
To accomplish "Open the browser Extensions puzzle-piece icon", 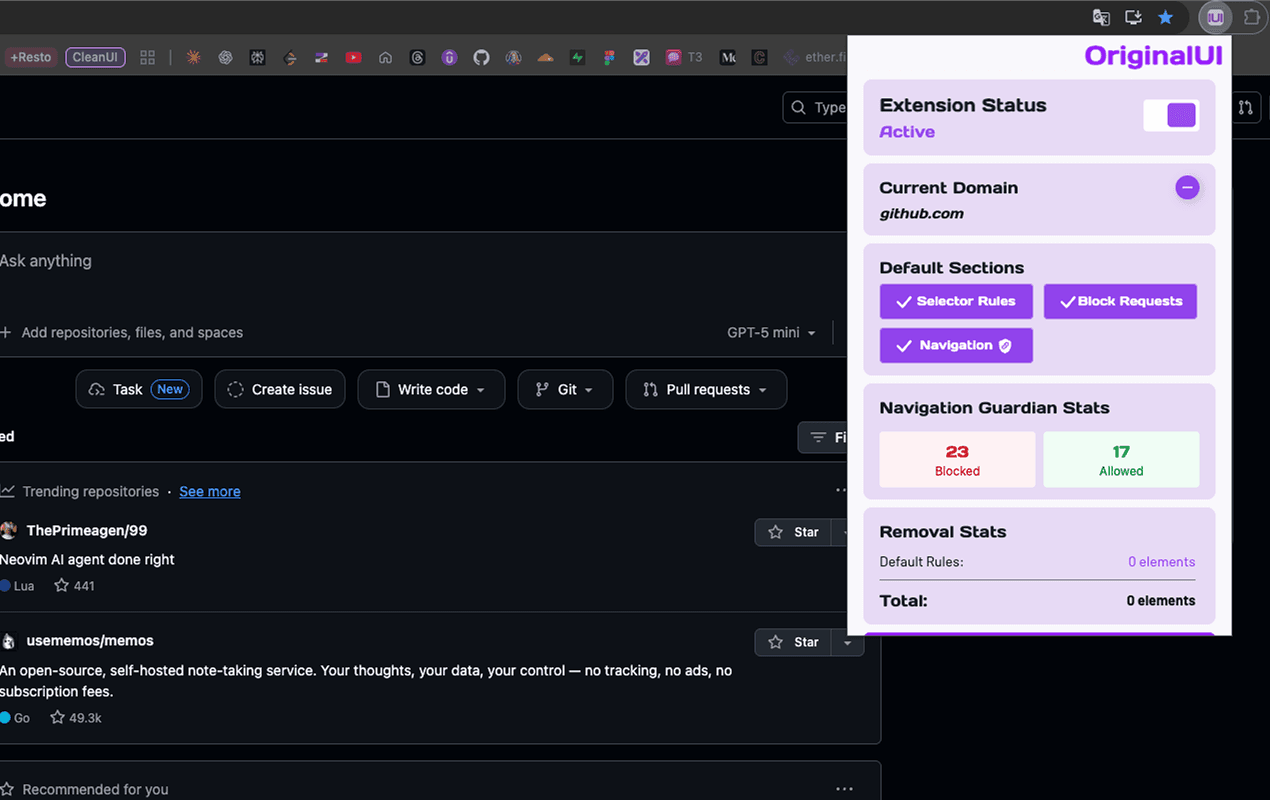I will 1251,17.
